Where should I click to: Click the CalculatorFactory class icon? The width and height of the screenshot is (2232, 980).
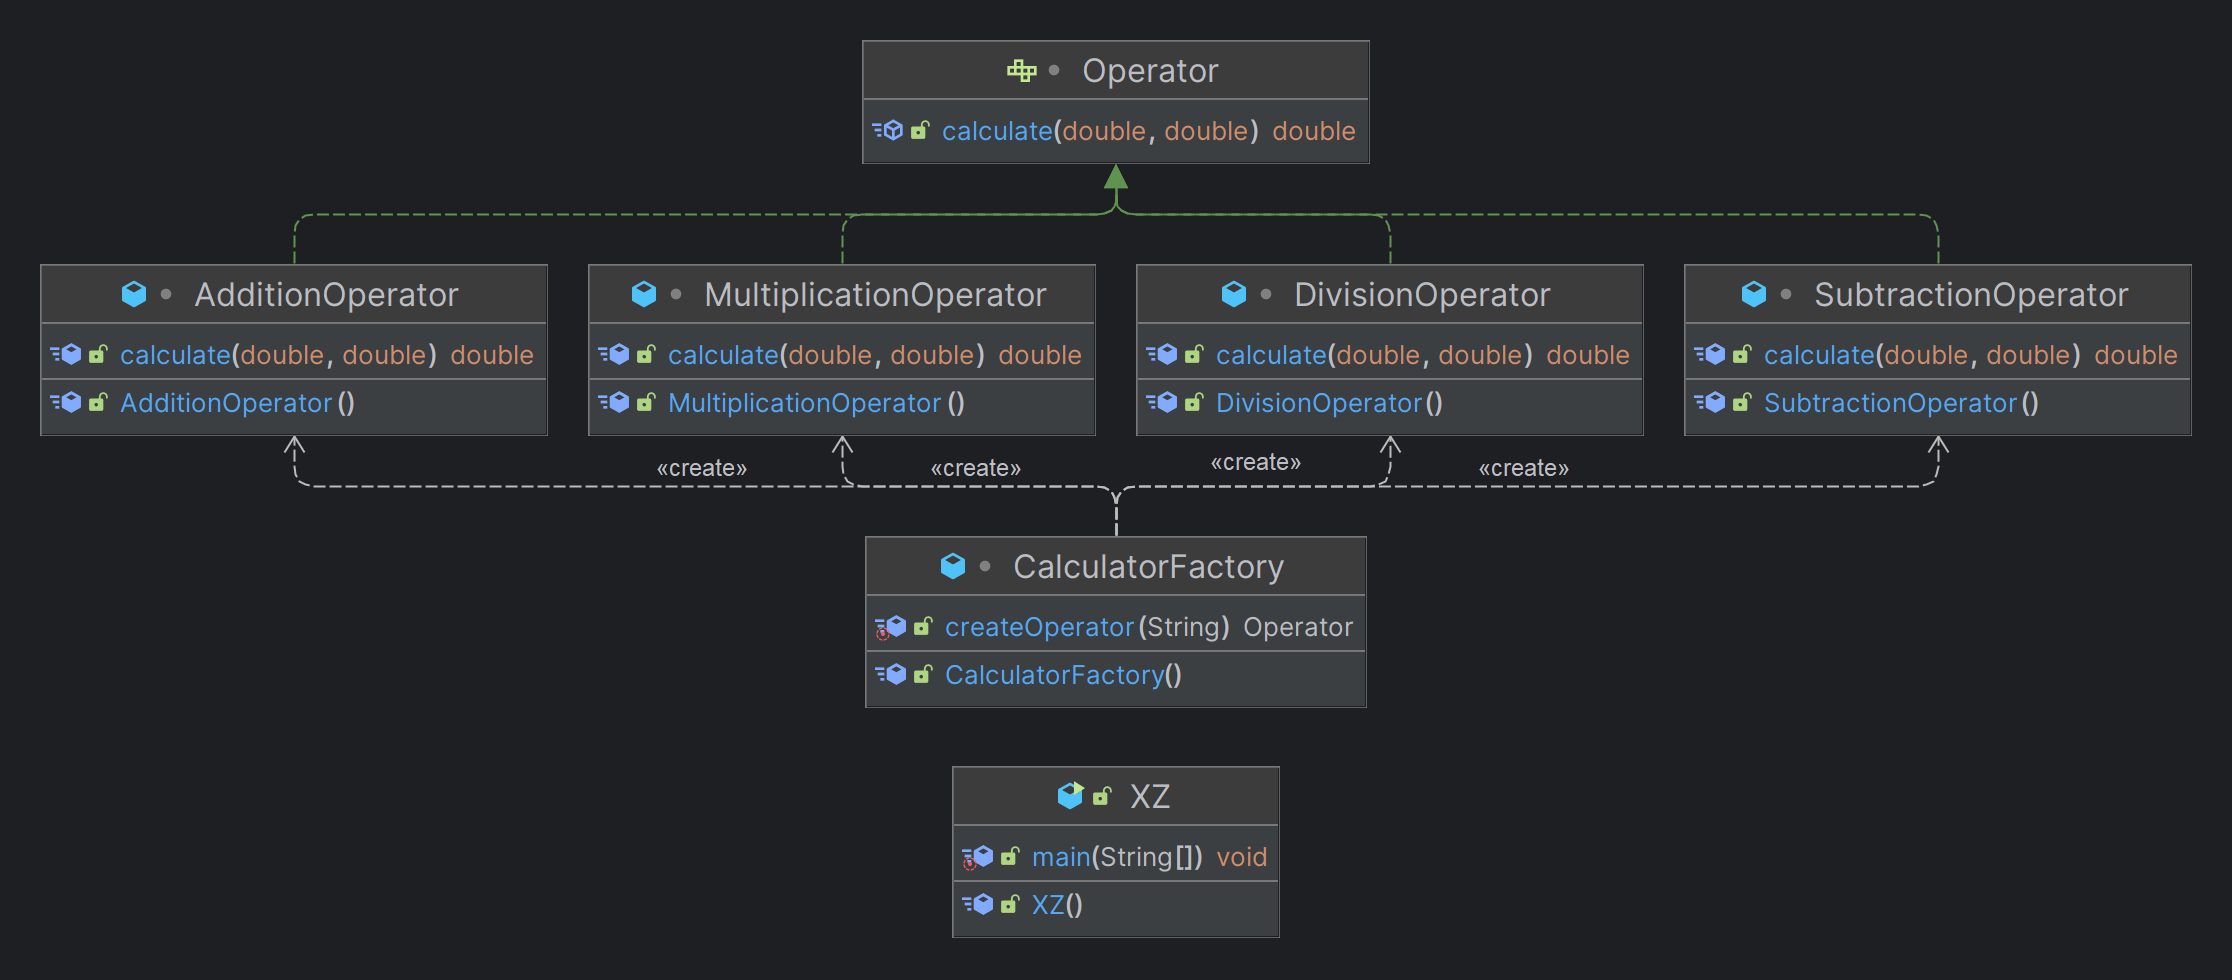(x=953, y=566)
